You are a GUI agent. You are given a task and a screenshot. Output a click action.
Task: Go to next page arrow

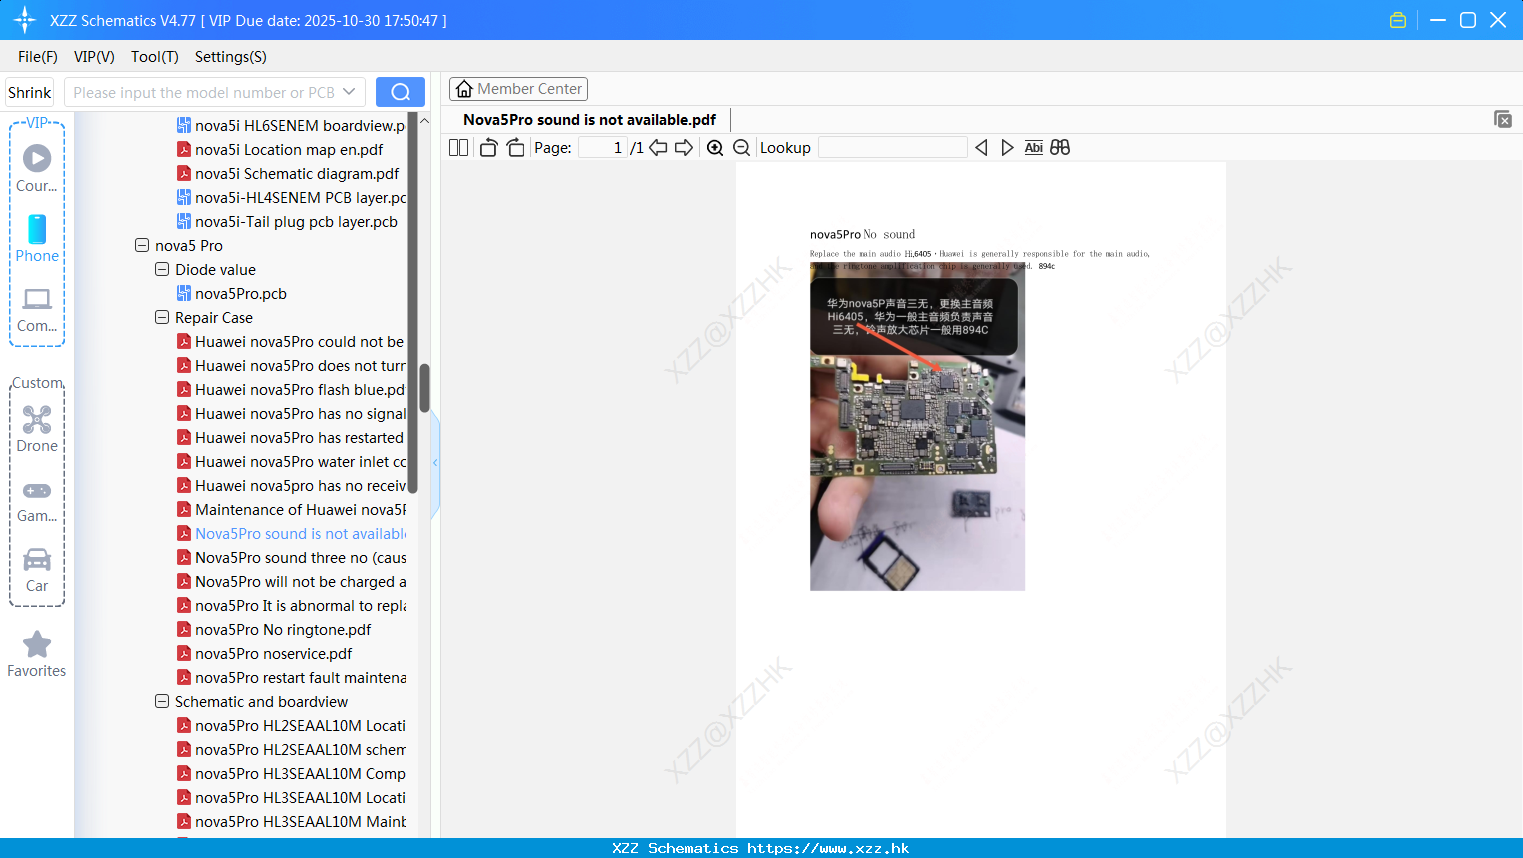pos(684,147)
